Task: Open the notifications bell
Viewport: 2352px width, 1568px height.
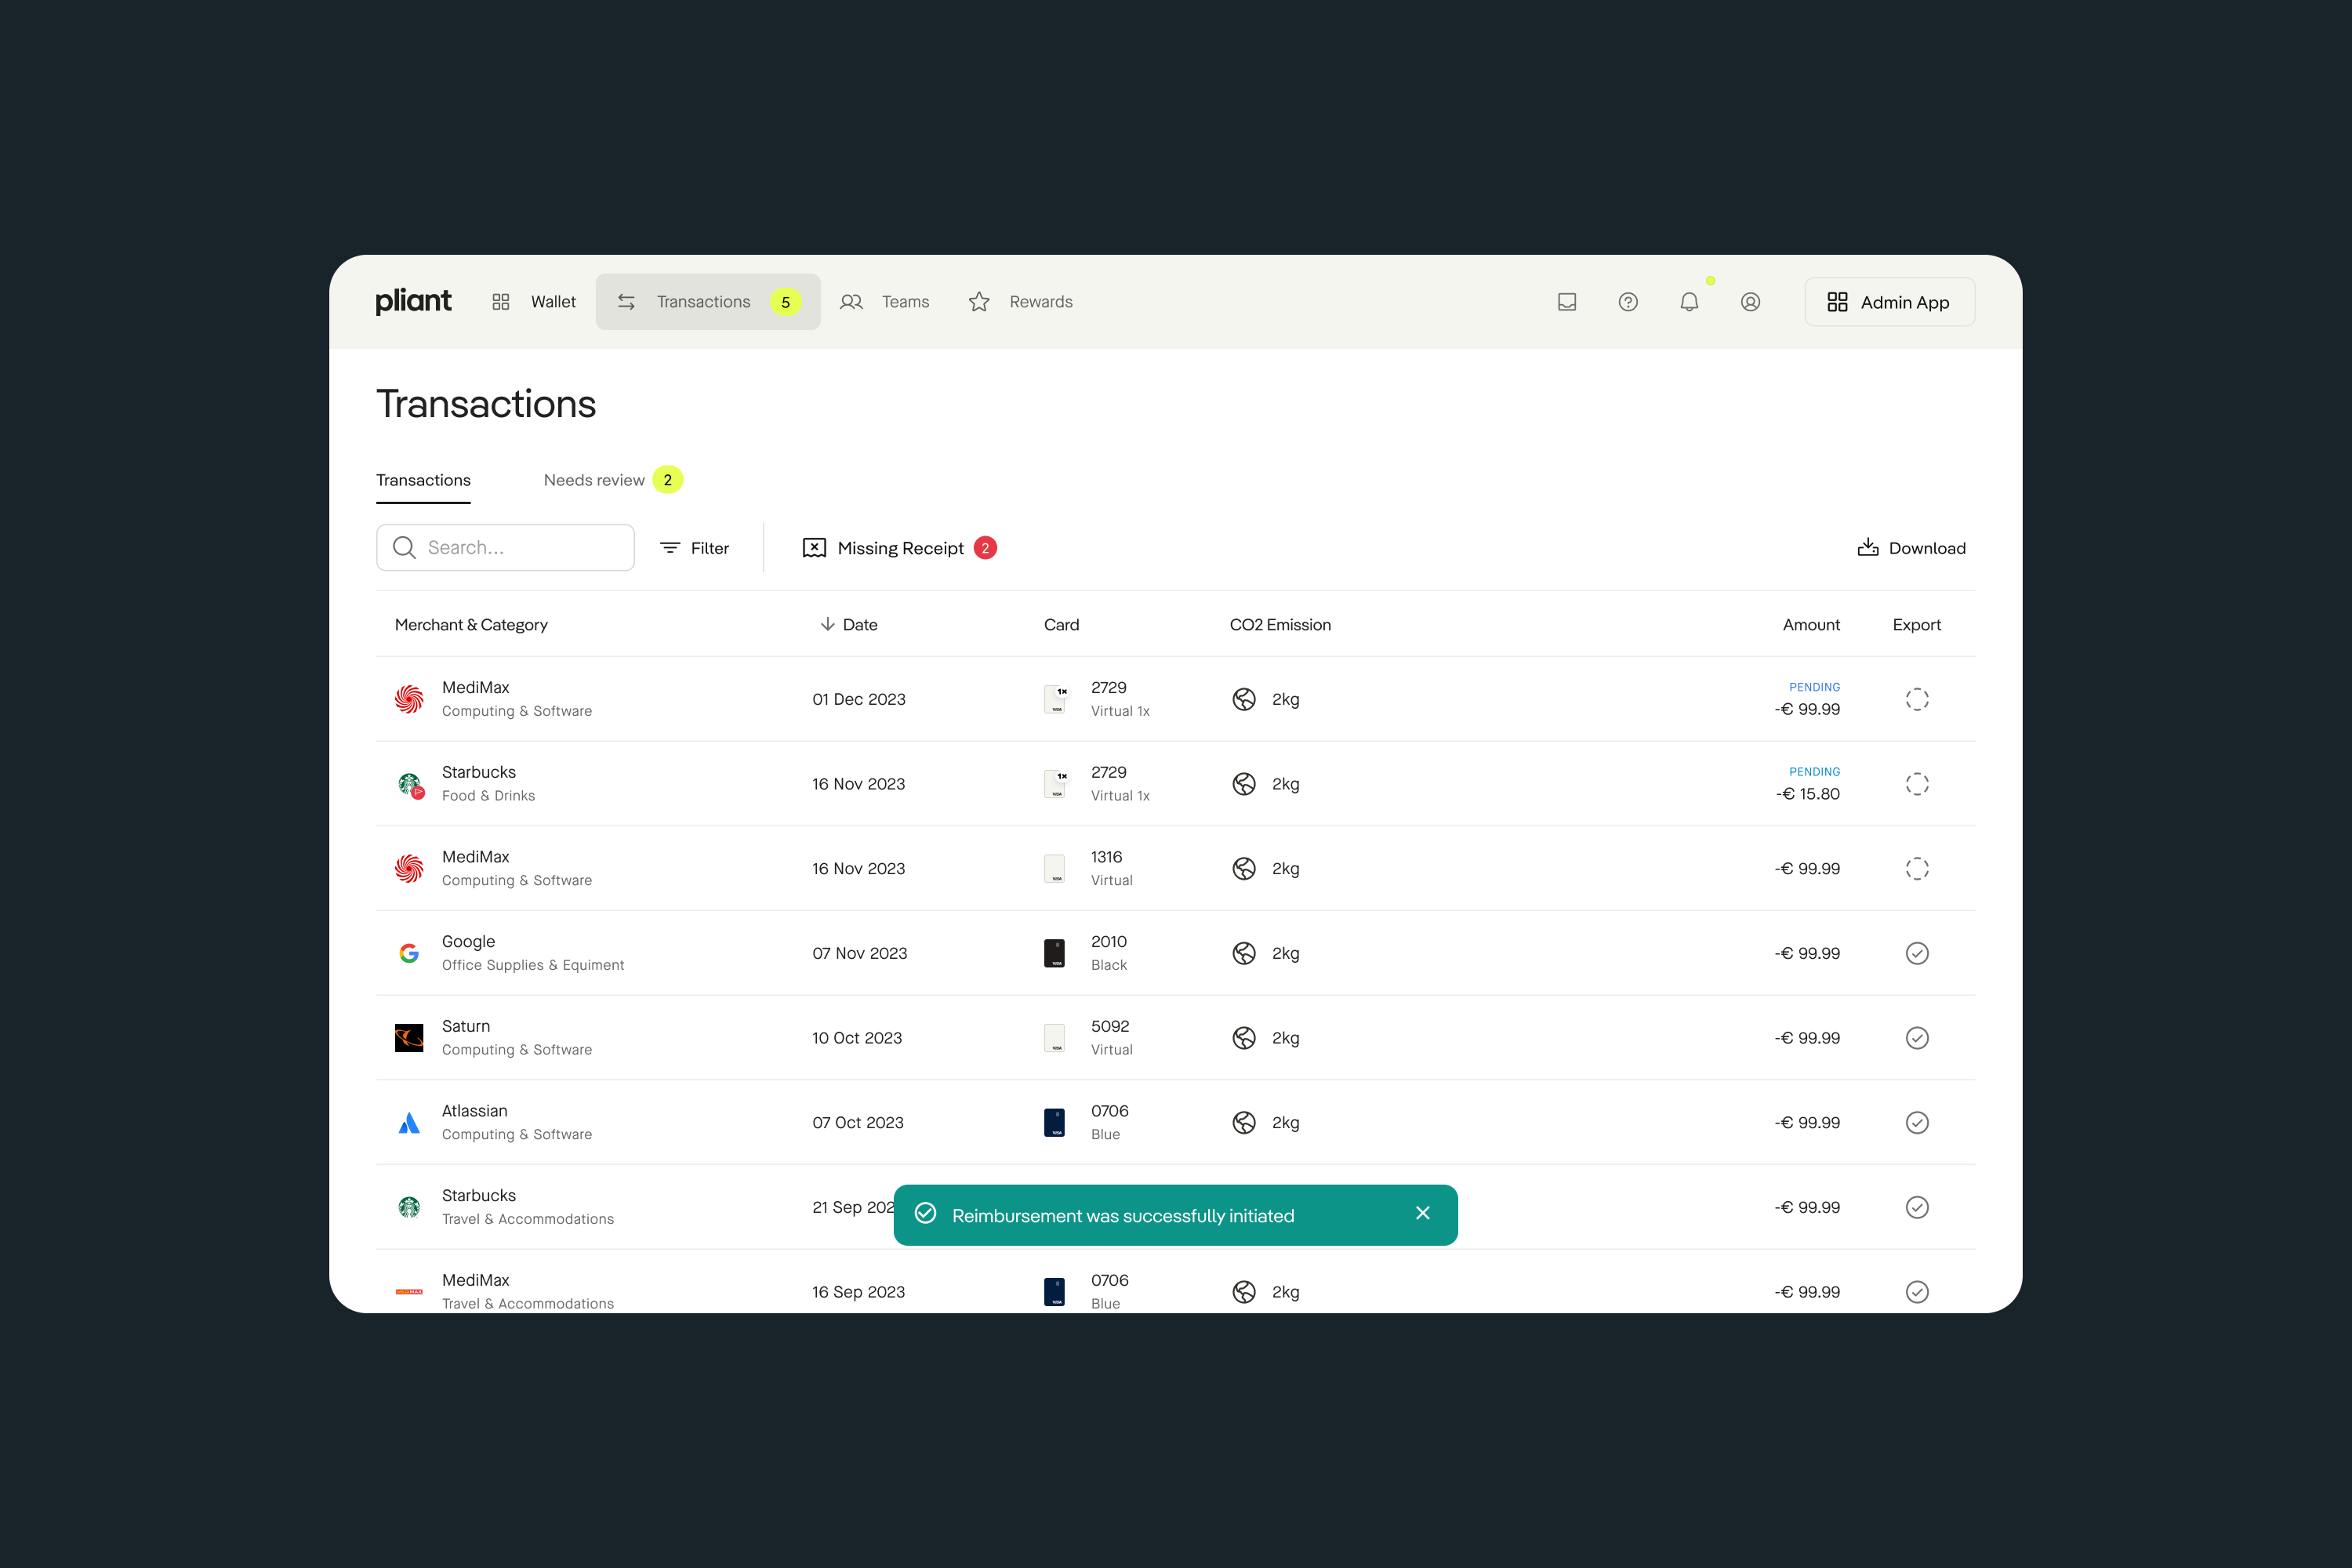Action: pos(1689,302)
